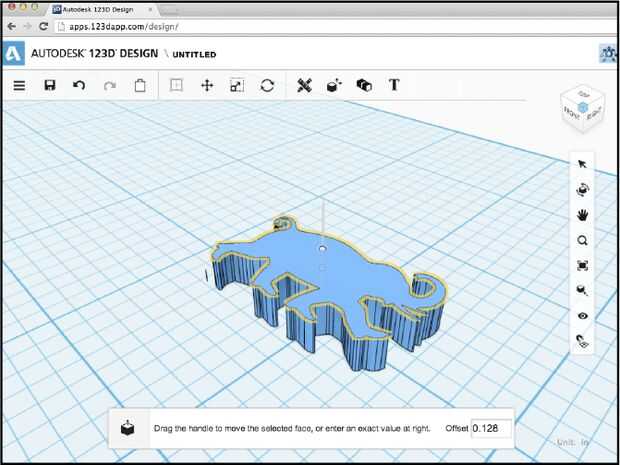Image resolution: width=620 pixels, height=465 pixels.
Task: Open the primitives cylinder tool
Action: click(334, 85)
